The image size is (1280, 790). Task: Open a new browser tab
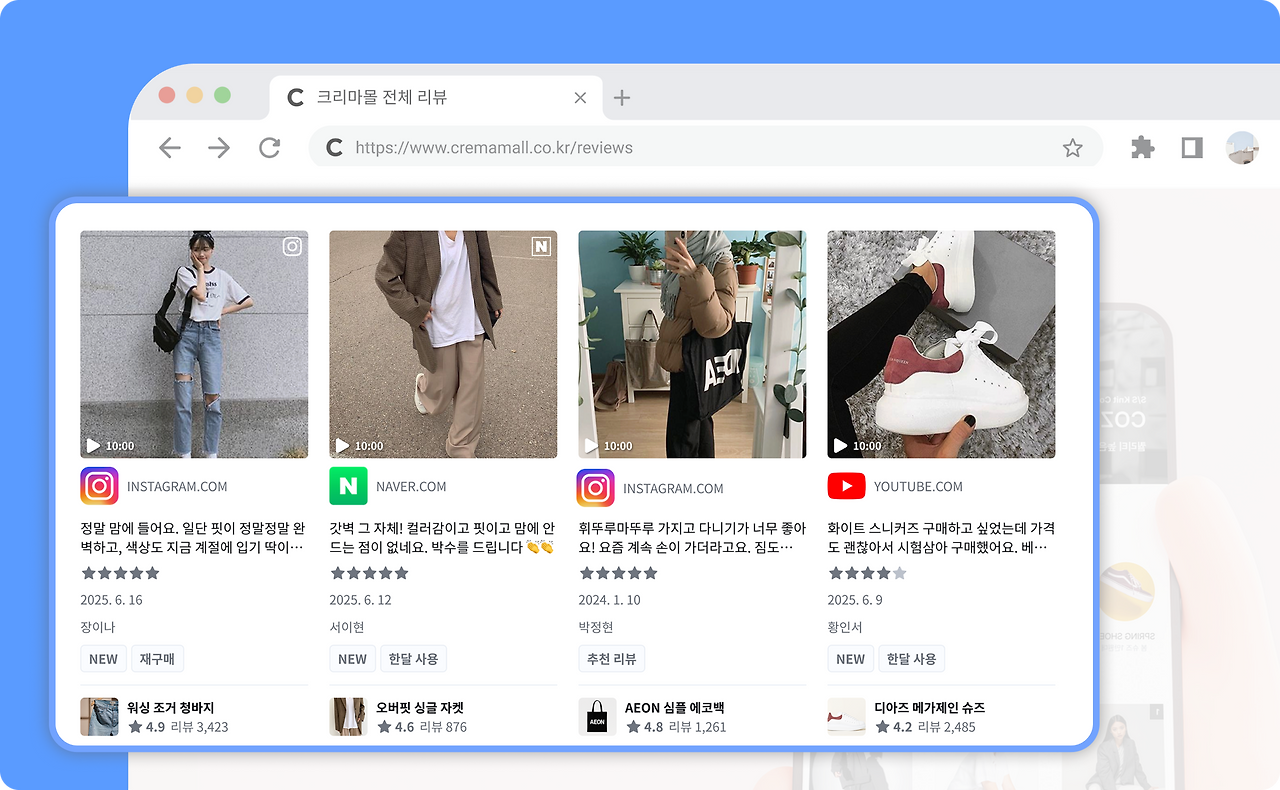[621, 97]
